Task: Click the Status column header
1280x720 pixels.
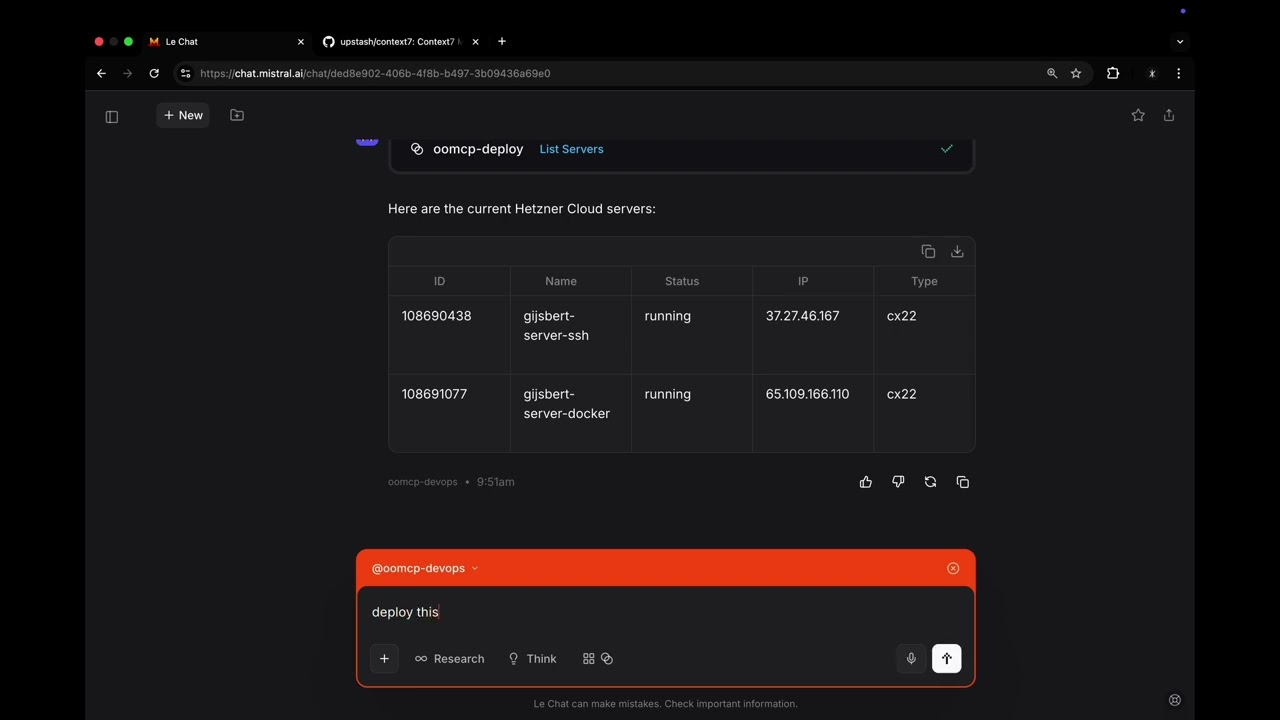Action: coord(682,281)
